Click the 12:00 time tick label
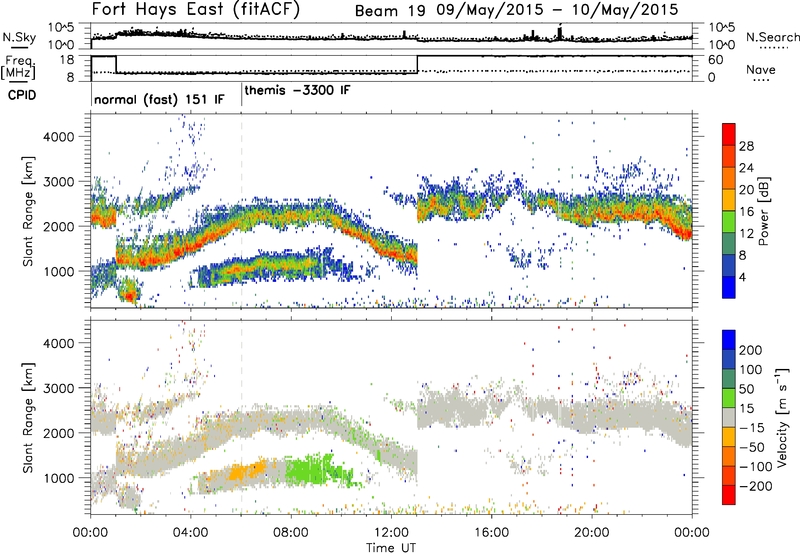 click(x=391, y=533)
